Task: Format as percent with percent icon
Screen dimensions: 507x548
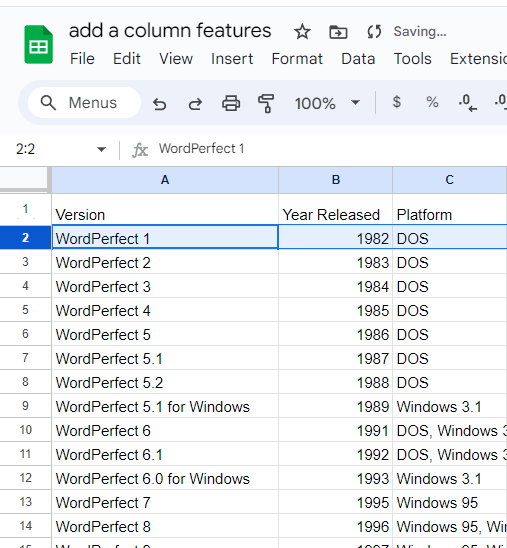Action: pyautogui.click(x=432, y=102)
